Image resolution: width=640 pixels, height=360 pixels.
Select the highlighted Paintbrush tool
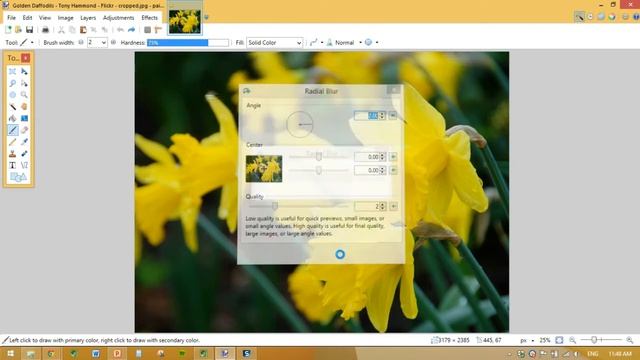13,130
